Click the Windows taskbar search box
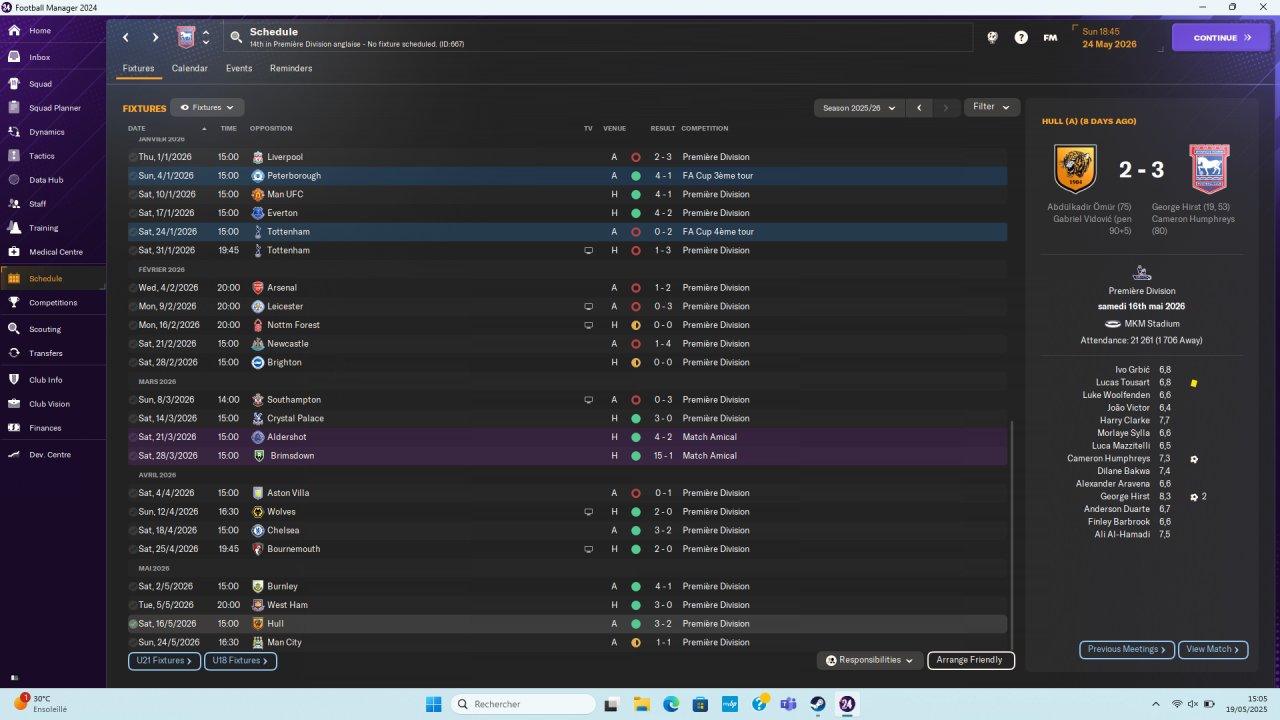Viewport: 1280px width, 720px height. [523, 704]
